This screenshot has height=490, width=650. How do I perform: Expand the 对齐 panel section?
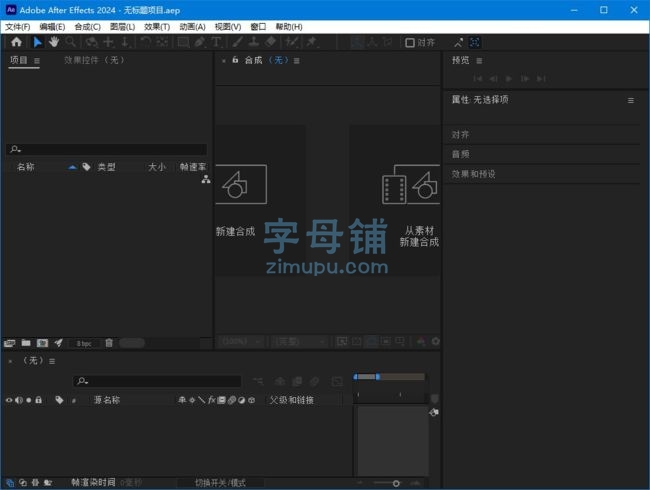(x=460, y=135)
